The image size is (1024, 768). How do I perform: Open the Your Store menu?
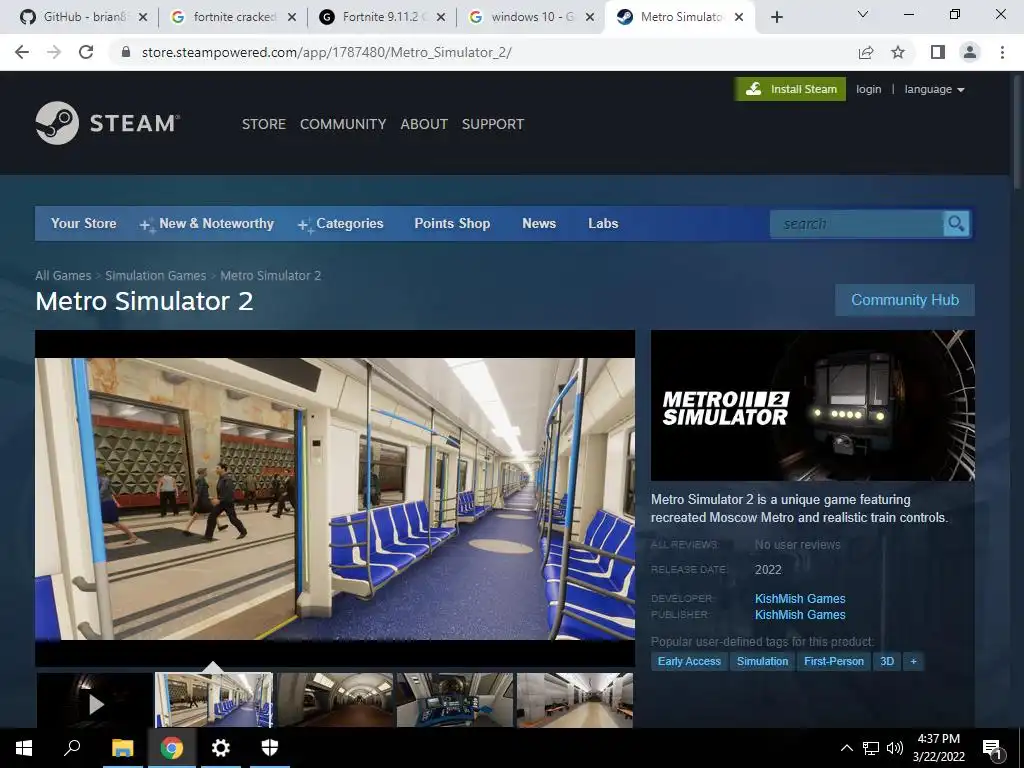[84, 223]
